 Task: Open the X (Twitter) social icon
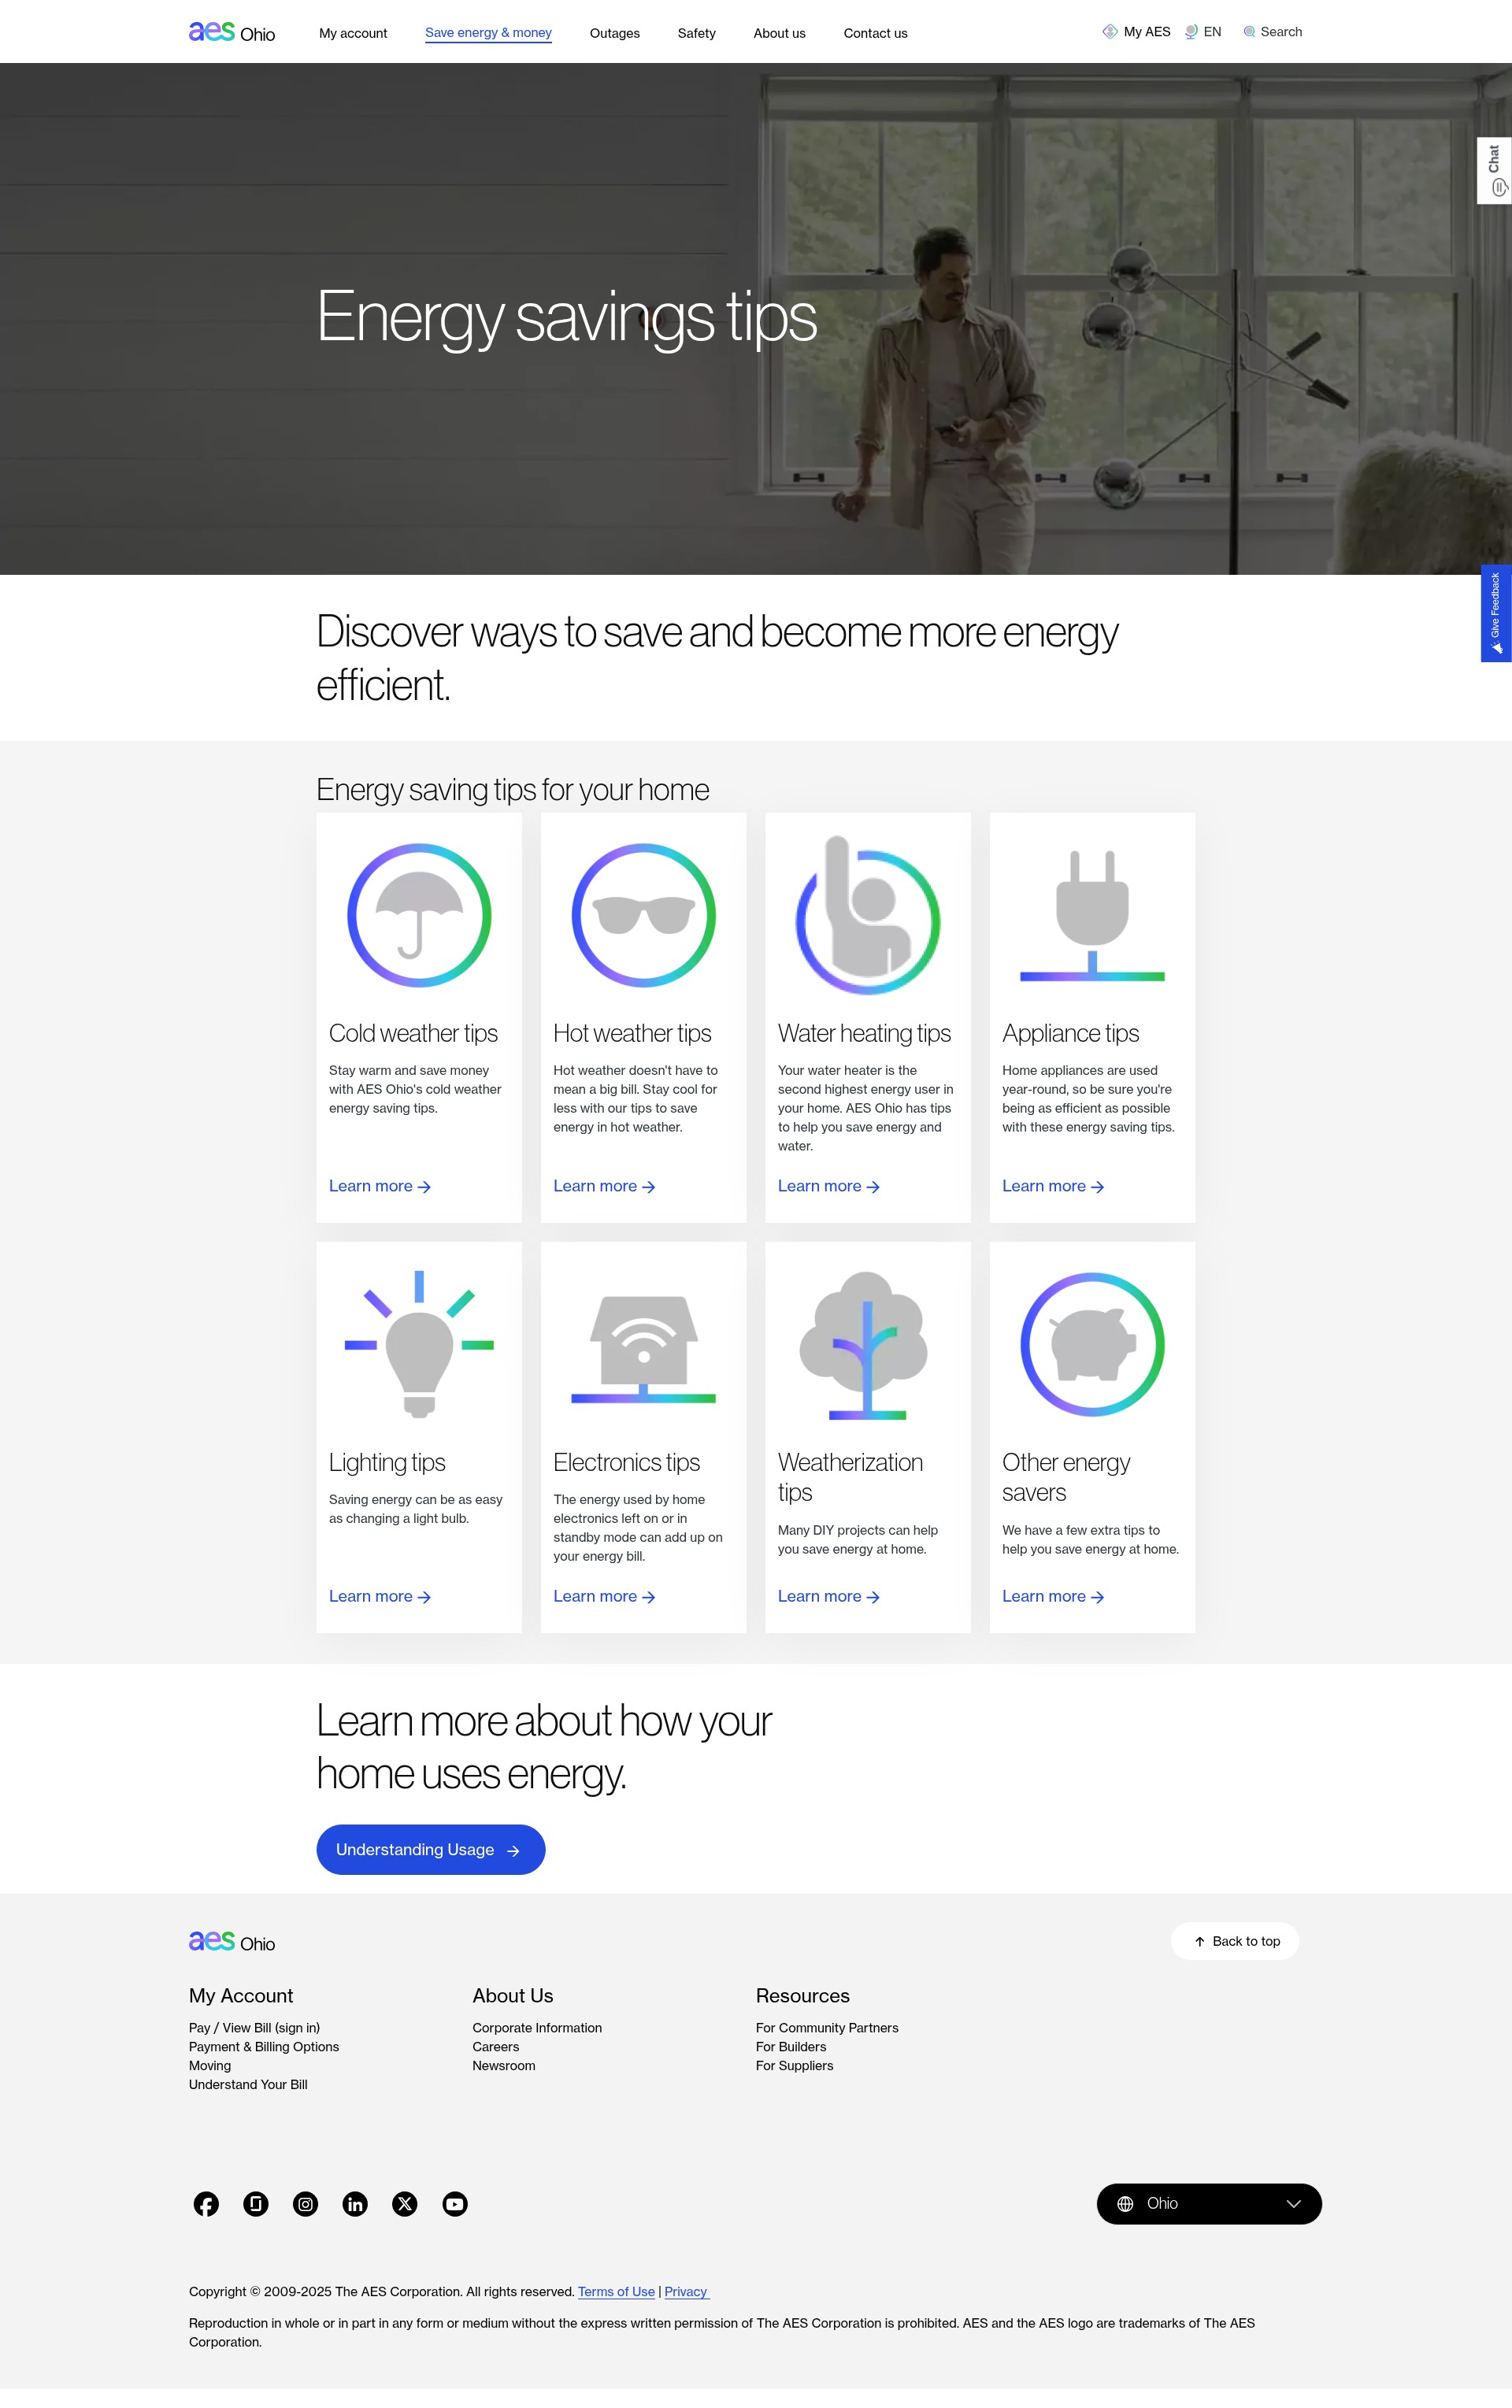[405, 2204]
